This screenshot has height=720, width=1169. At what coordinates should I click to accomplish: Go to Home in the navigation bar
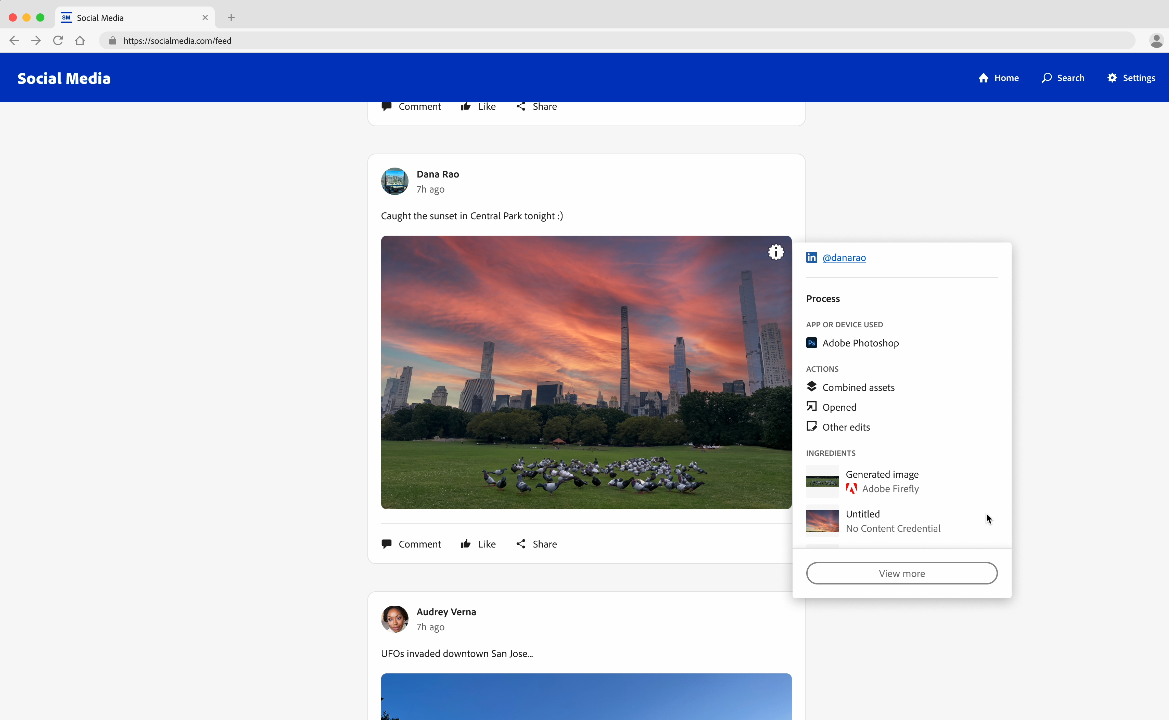pyautogui.click(x=998, y=78)
